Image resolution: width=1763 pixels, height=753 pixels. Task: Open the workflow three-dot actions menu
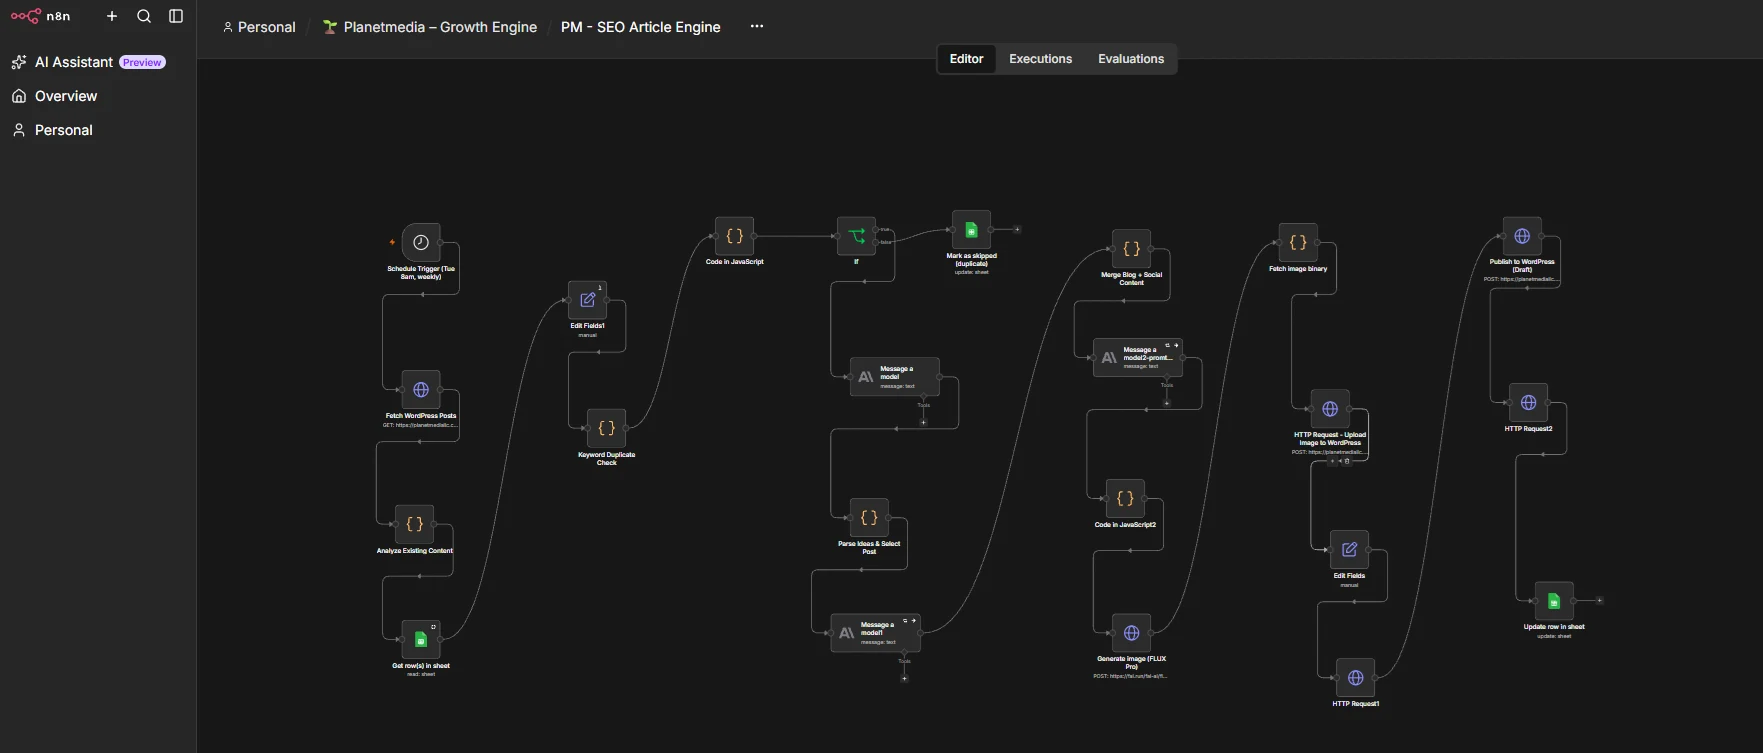click(x=757, y=27)
